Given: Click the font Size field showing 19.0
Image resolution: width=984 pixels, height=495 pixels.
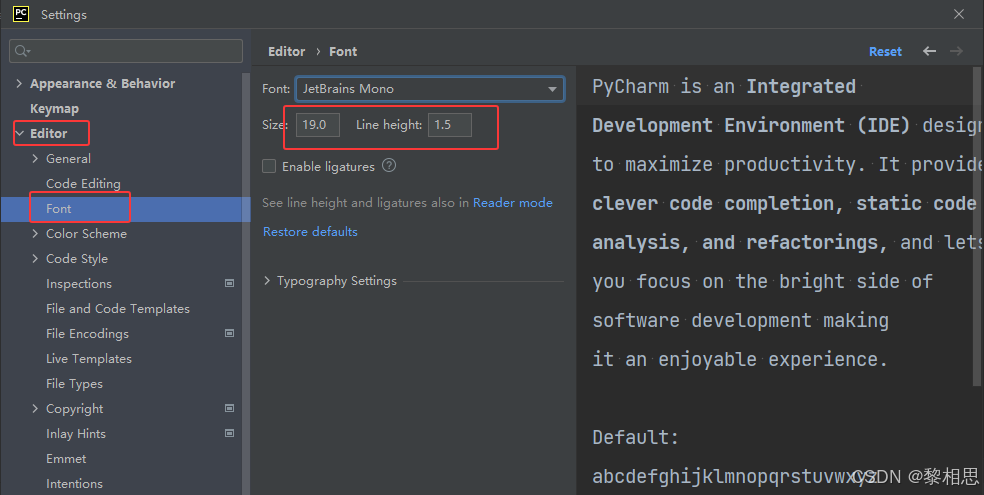Looking at the screenshot, I should click(318, 125).
